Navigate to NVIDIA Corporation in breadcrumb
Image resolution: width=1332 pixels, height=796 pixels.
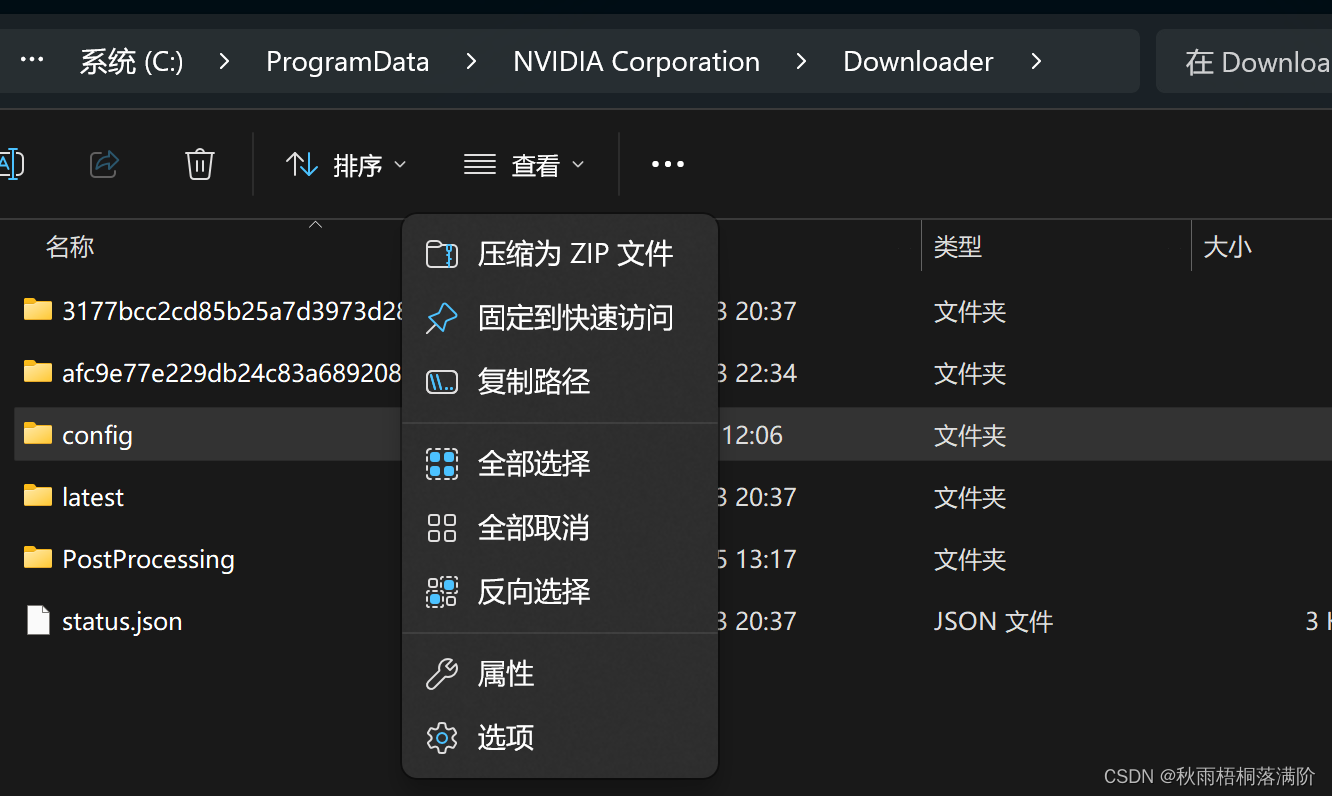[x=636, y=62]
